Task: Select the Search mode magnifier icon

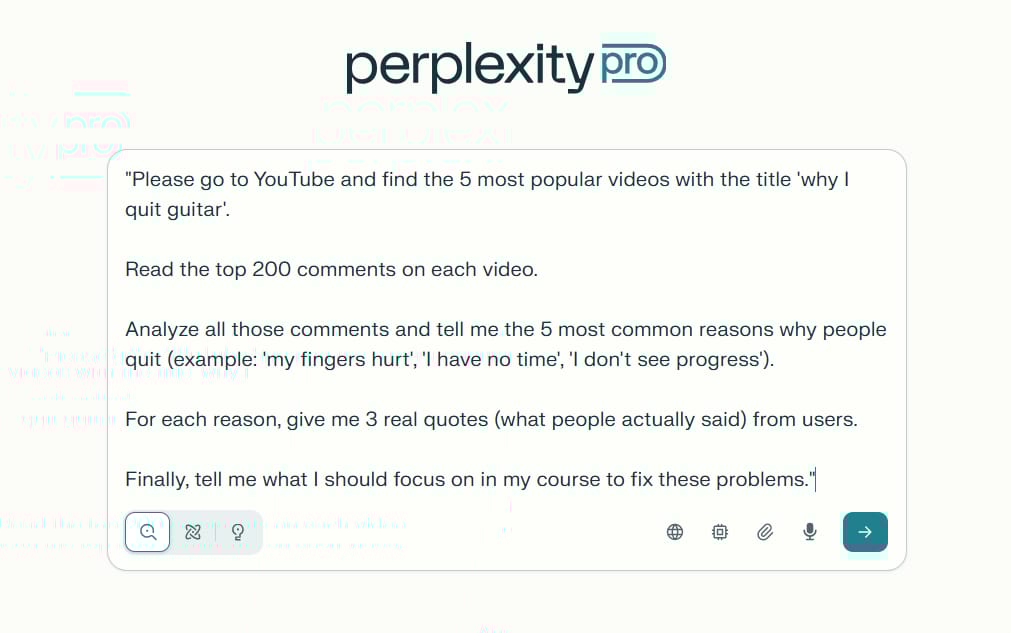Action: pos(148,532)
